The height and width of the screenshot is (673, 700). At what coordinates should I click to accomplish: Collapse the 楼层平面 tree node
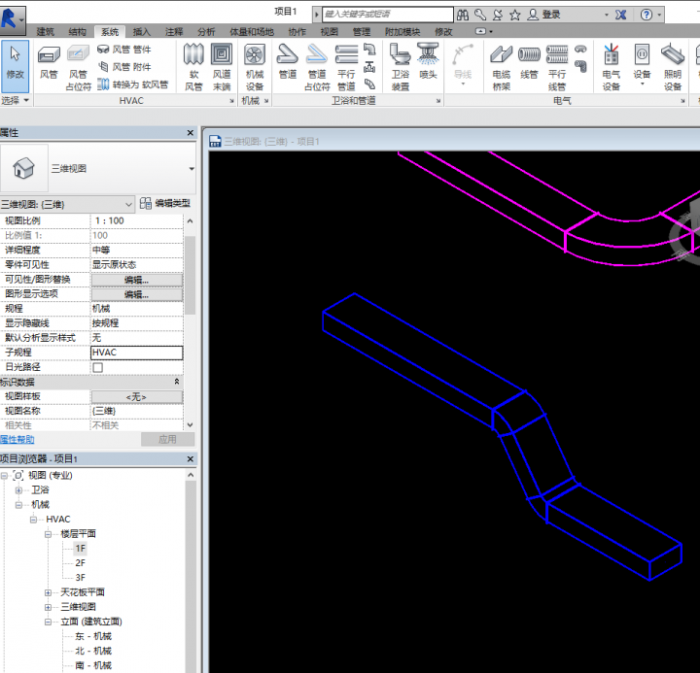[x=49, y=534]
